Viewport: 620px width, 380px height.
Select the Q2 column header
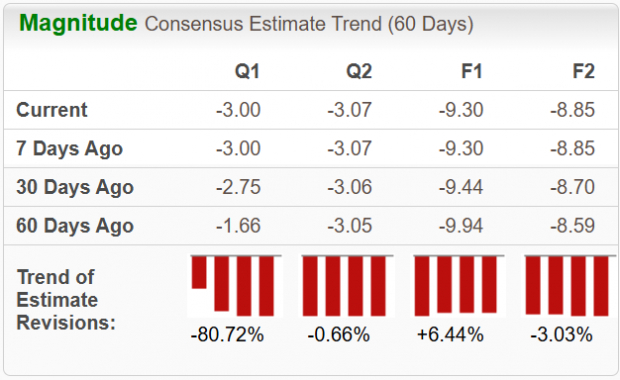(359, 72)
